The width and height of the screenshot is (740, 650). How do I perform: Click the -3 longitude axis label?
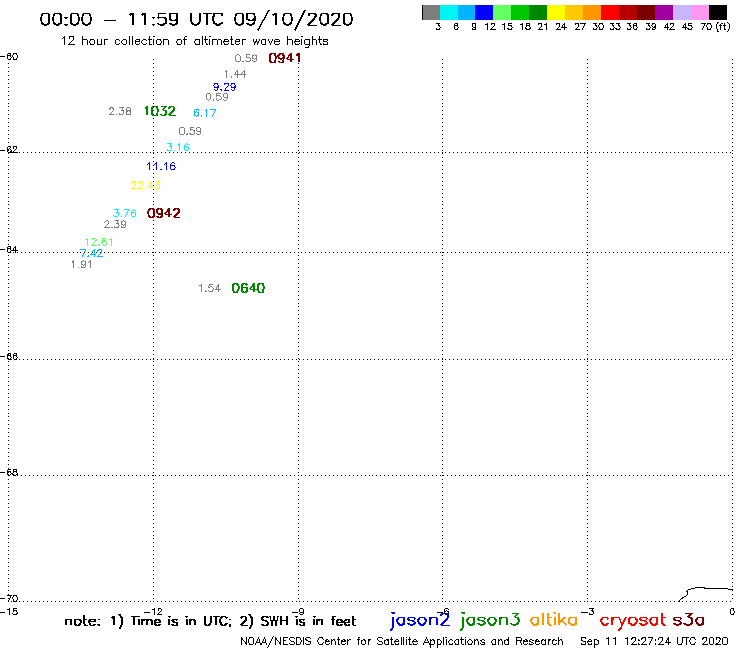coord(588,612)
